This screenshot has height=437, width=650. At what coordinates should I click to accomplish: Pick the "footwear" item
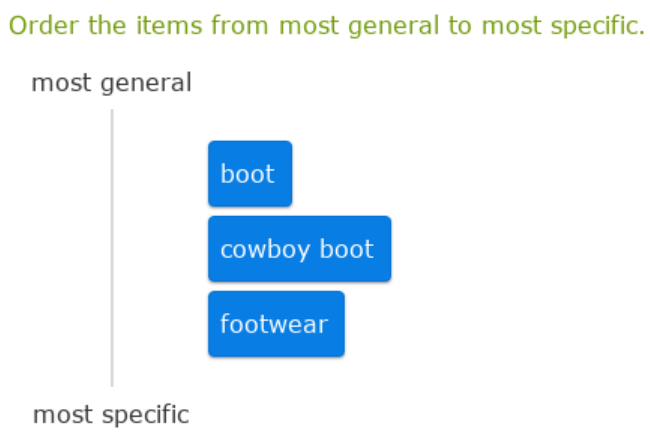pyautogui.click(x=275, y=324)
